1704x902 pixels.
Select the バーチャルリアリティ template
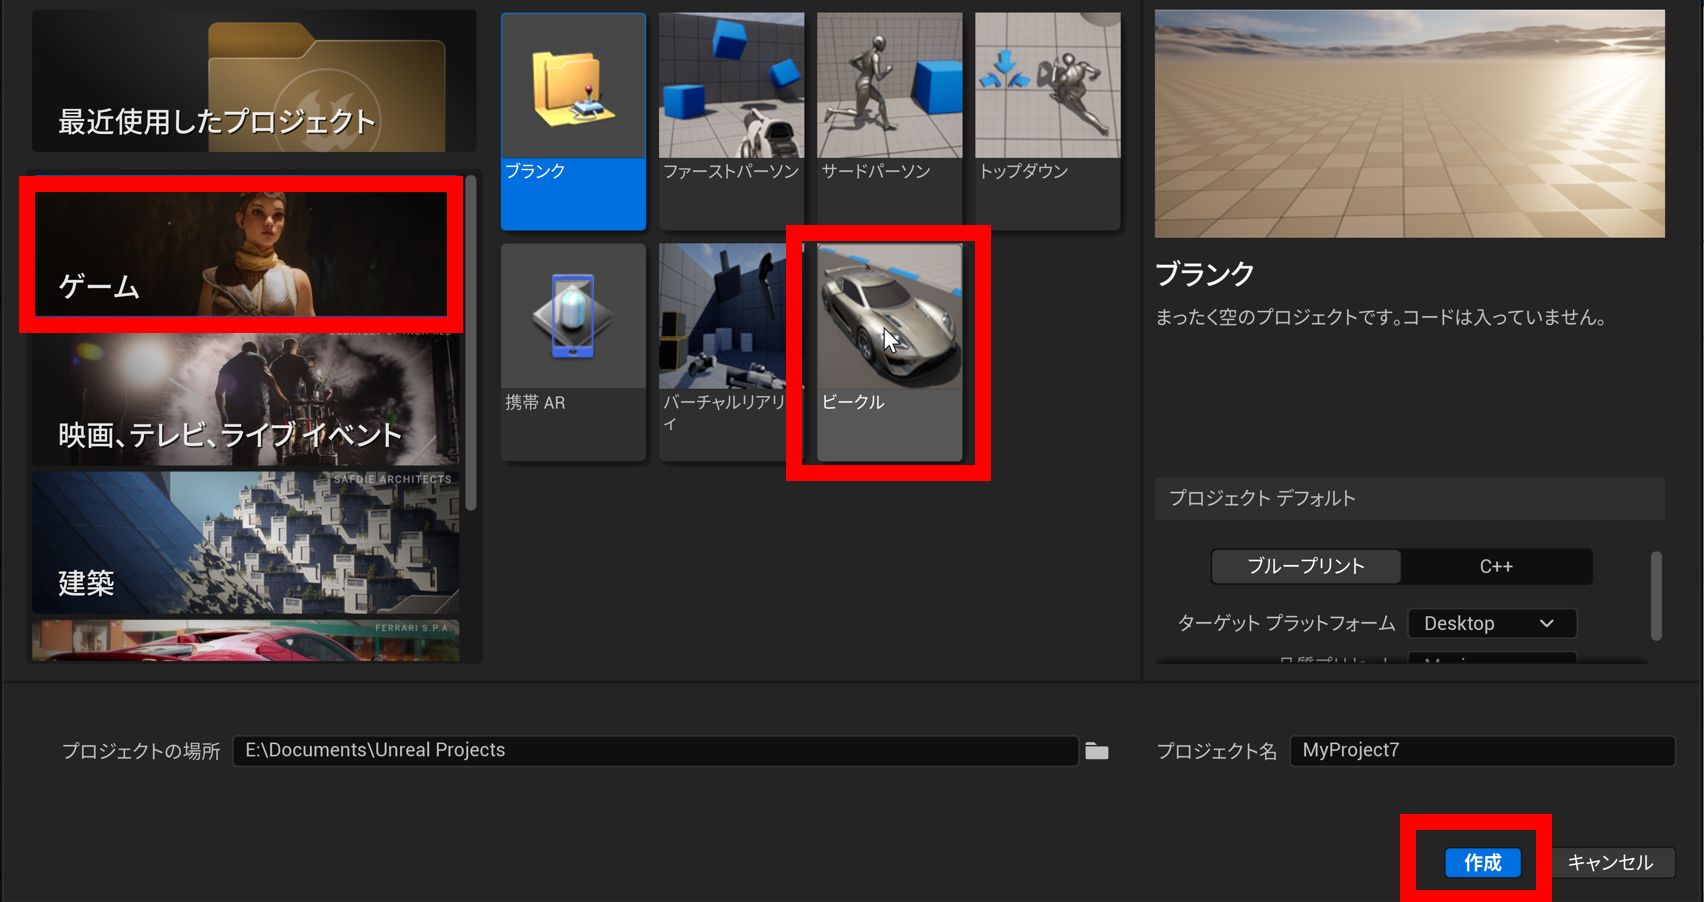(x=731, y=352)
